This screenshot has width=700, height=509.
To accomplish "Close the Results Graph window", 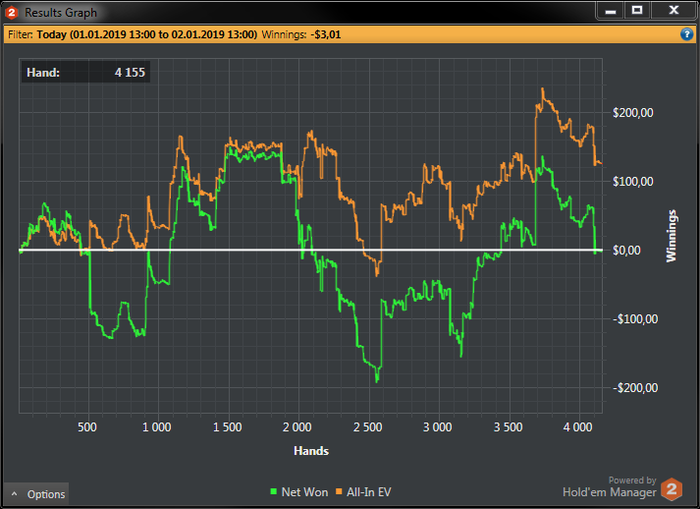I will [x=674, y=11].
